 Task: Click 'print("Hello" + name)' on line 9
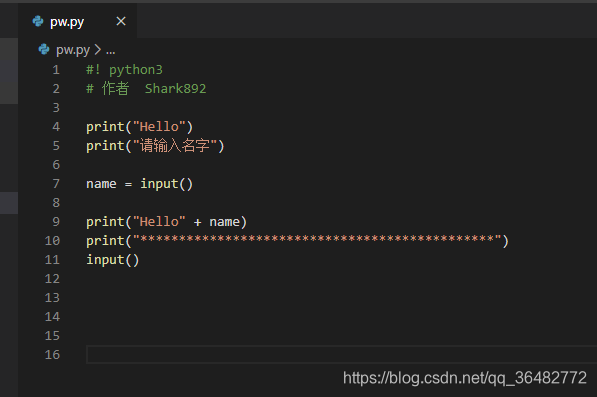point(167,222)
